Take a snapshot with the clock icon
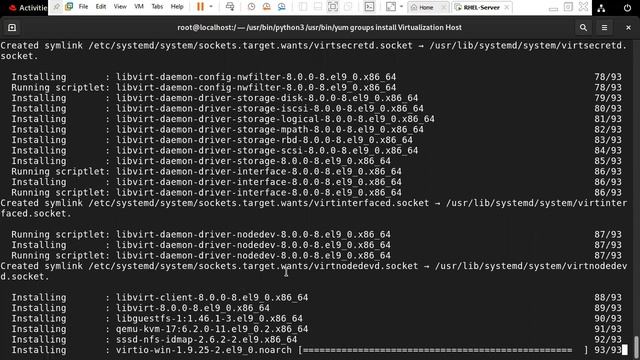Screen dimensions: 640x360 [x=251, y=7]
